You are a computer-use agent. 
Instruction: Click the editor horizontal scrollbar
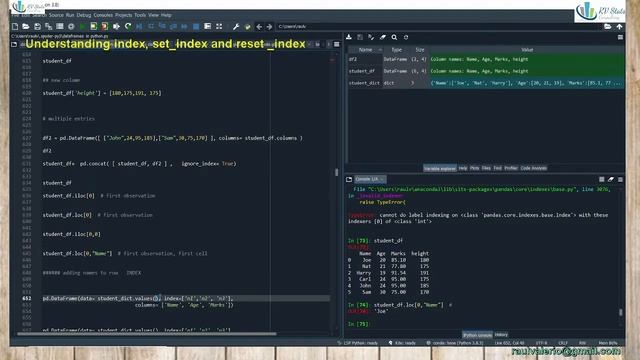147,334
